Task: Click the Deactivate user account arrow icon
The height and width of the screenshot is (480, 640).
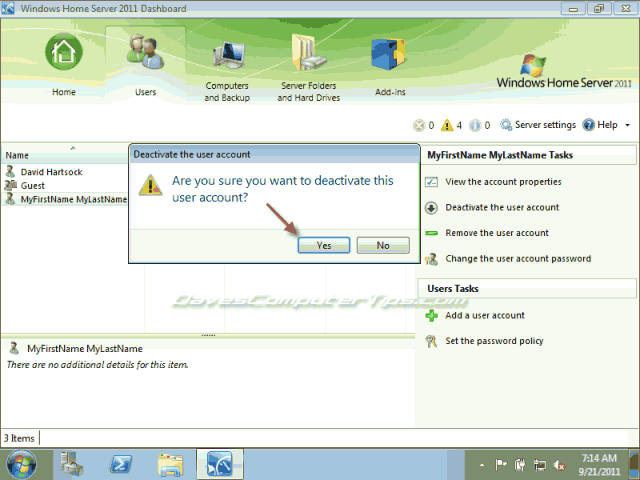Action: (x=431, y=208)
